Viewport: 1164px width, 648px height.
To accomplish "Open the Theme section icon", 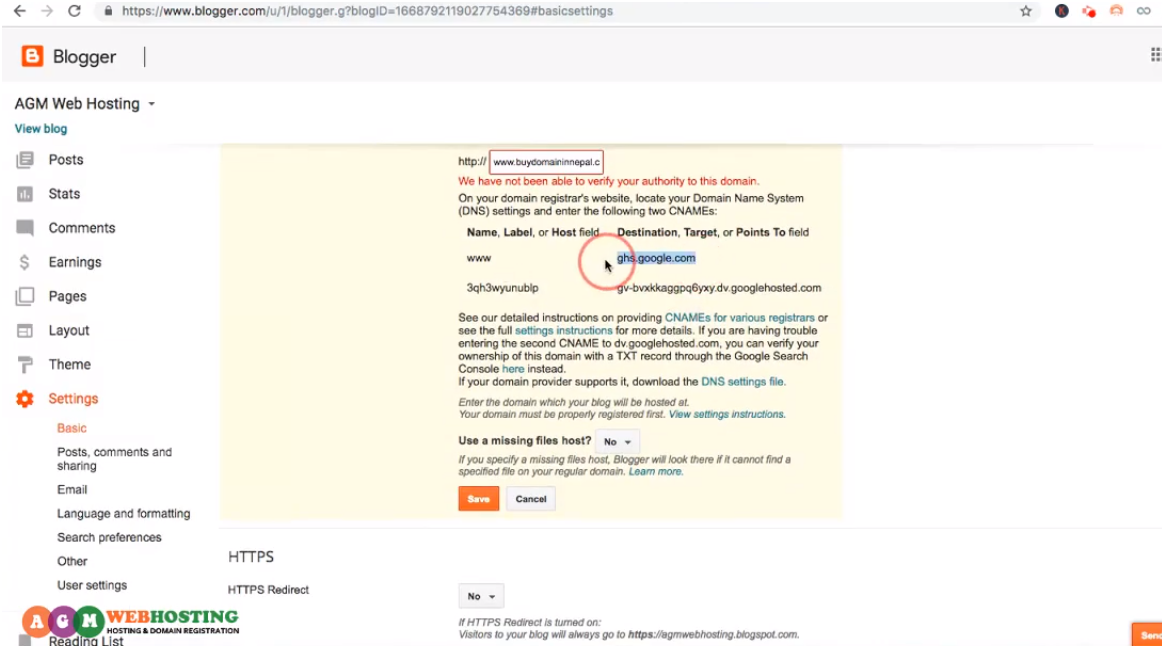I will (x=24, y=364).
